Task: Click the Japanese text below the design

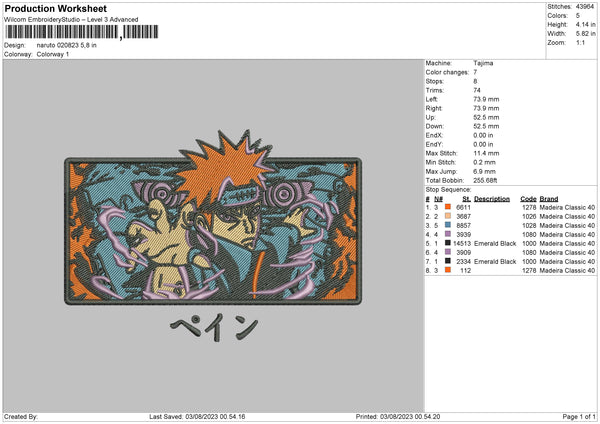Action: coord(214,328)
